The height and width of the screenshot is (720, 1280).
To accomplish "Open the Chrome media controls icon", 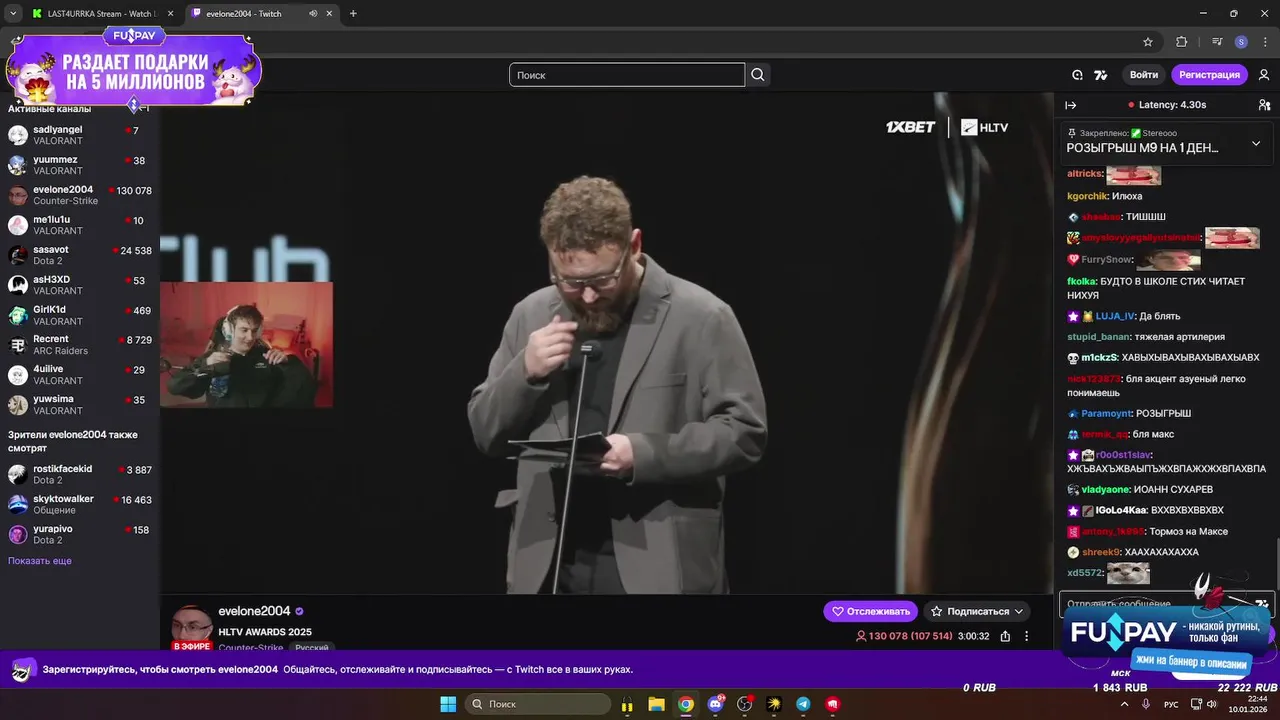I will (x=1217, y=42).
